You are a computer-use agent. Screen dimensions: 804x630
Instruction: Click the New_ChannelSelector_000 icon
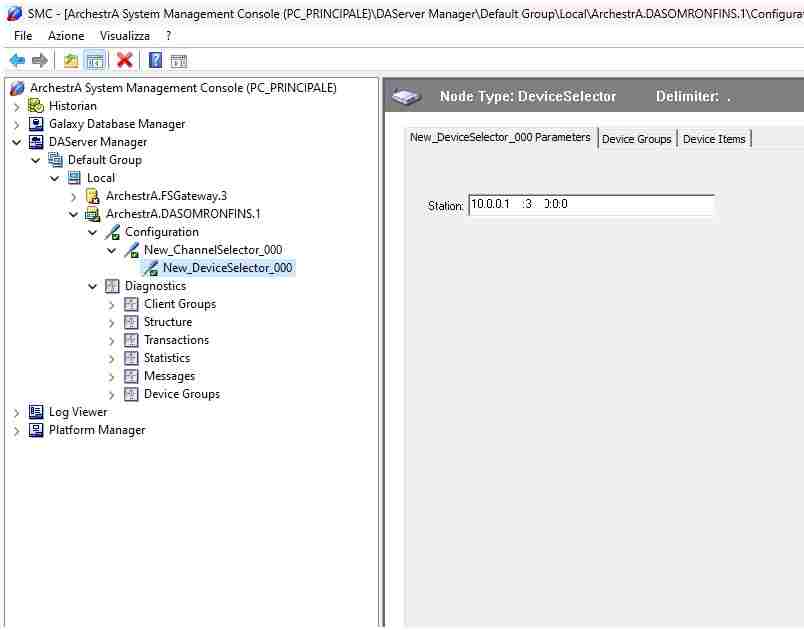[131, 250]
